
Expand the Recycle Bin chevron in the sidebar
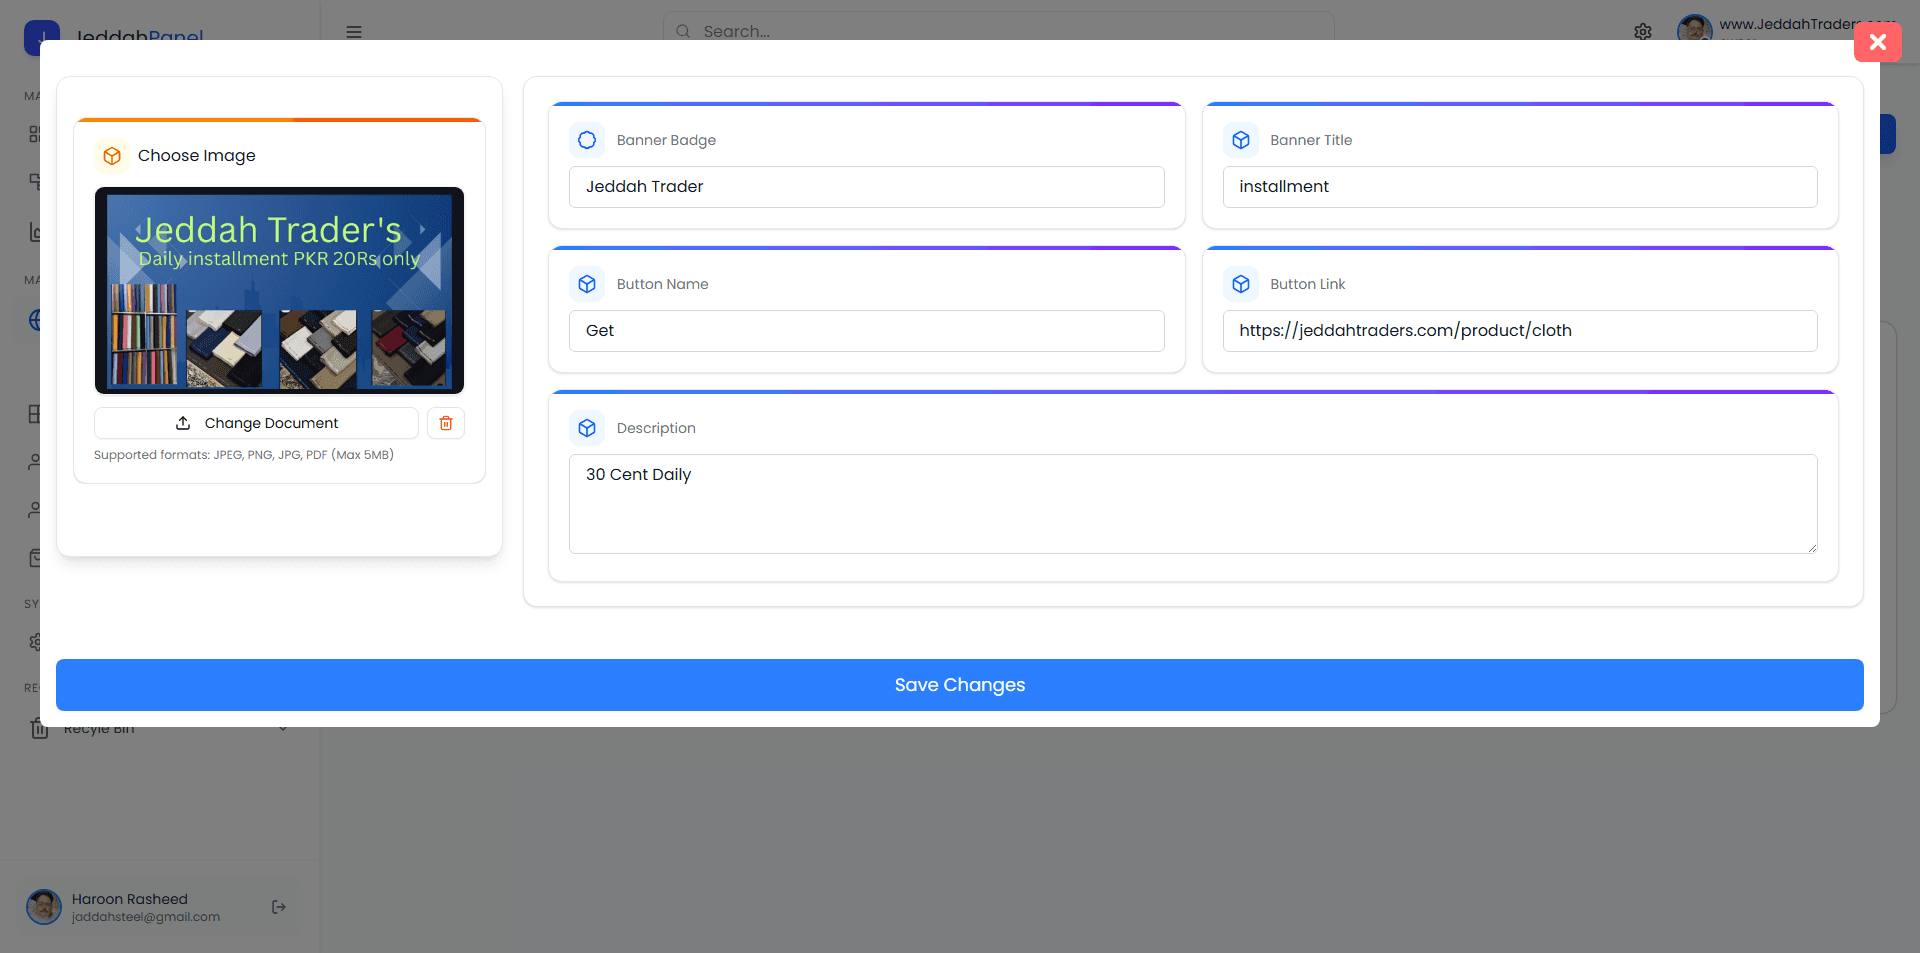[283, 730]
